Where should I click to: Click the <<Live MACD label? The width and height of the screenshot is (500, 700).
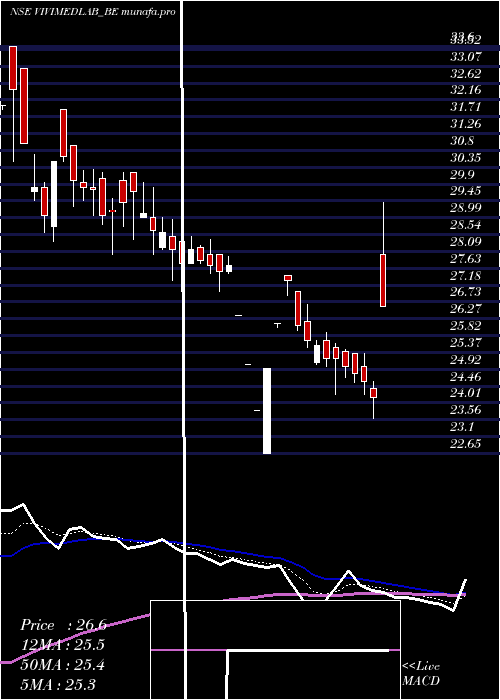421,674
